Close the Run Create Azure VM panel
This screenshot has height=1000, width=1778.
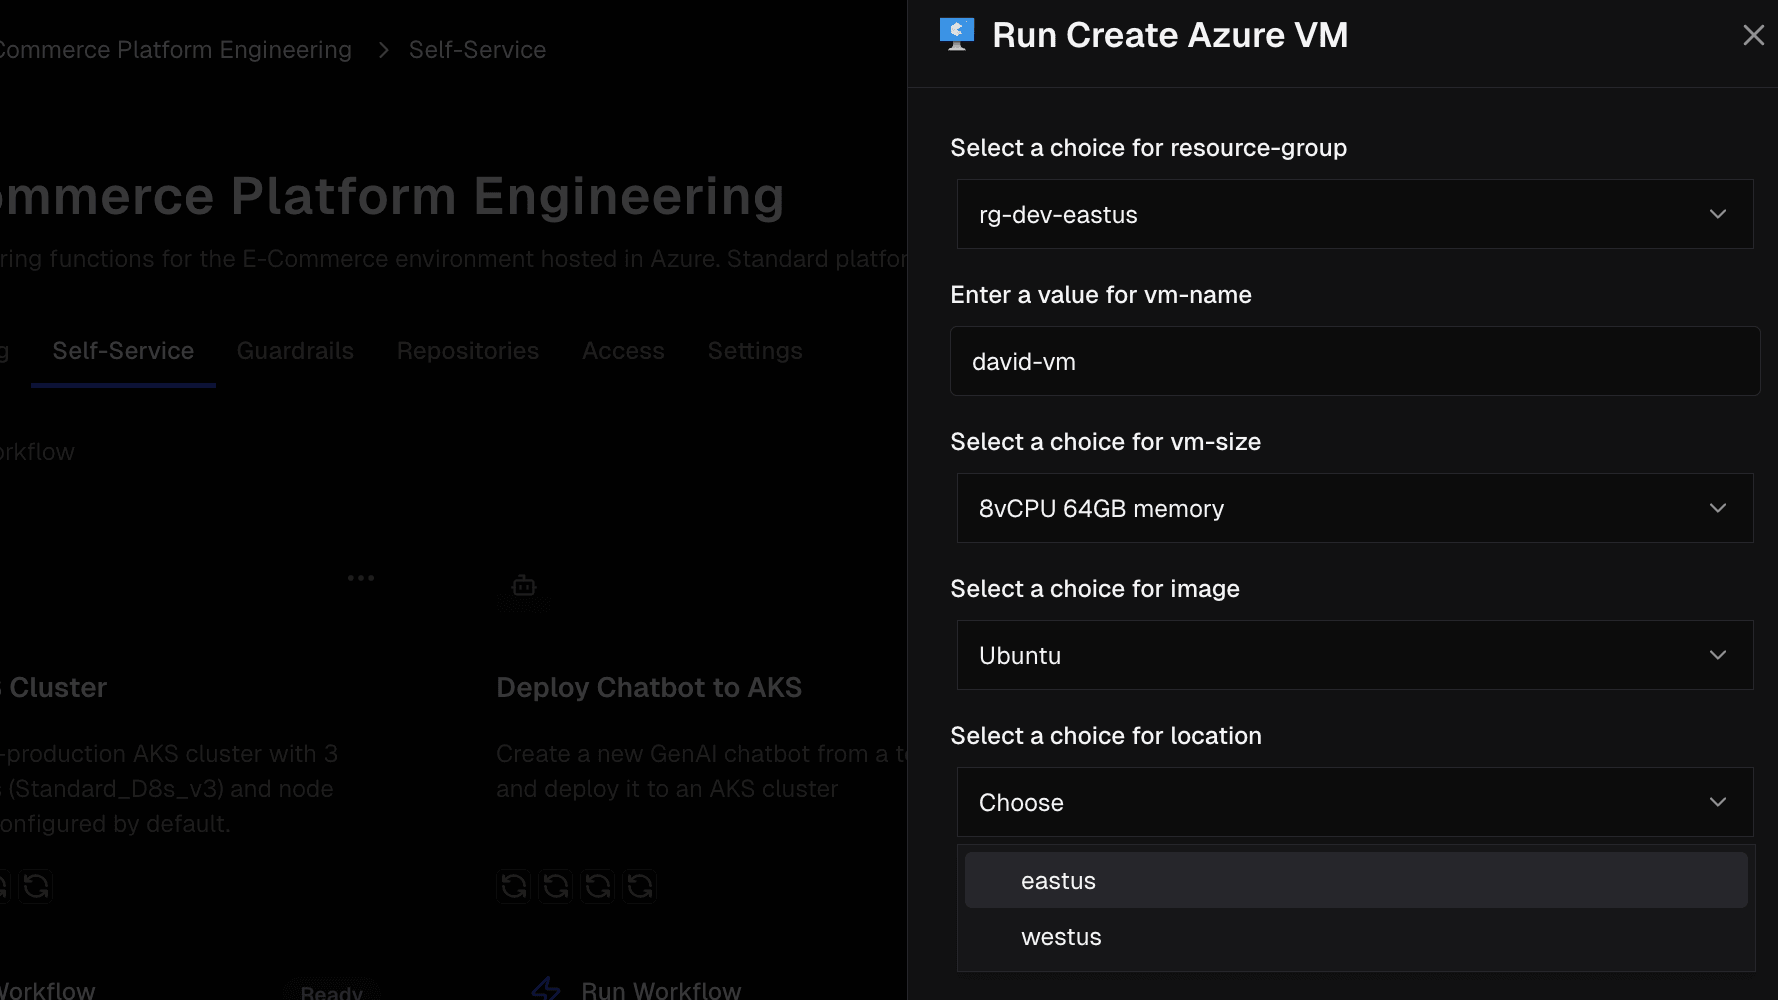(1753, 36)
